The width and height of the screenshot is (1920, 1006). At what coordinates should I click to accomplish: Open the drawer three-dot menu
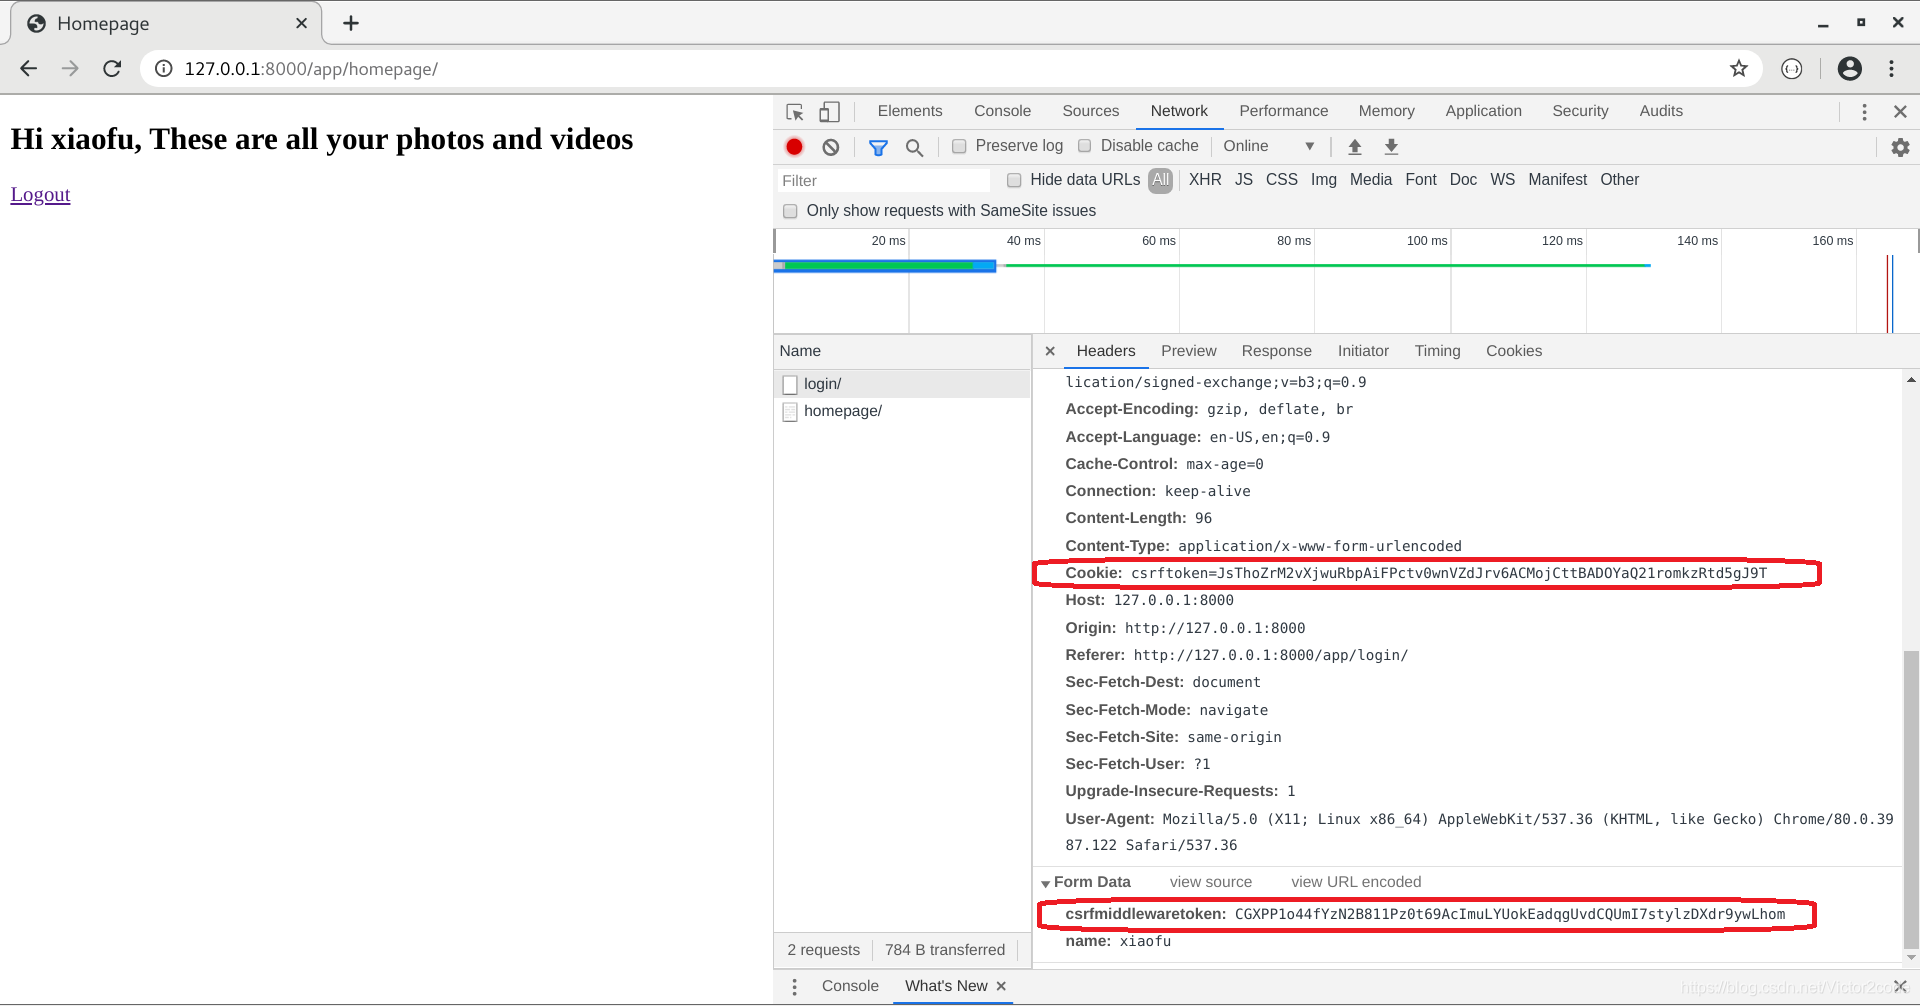[x=795, y=987]
